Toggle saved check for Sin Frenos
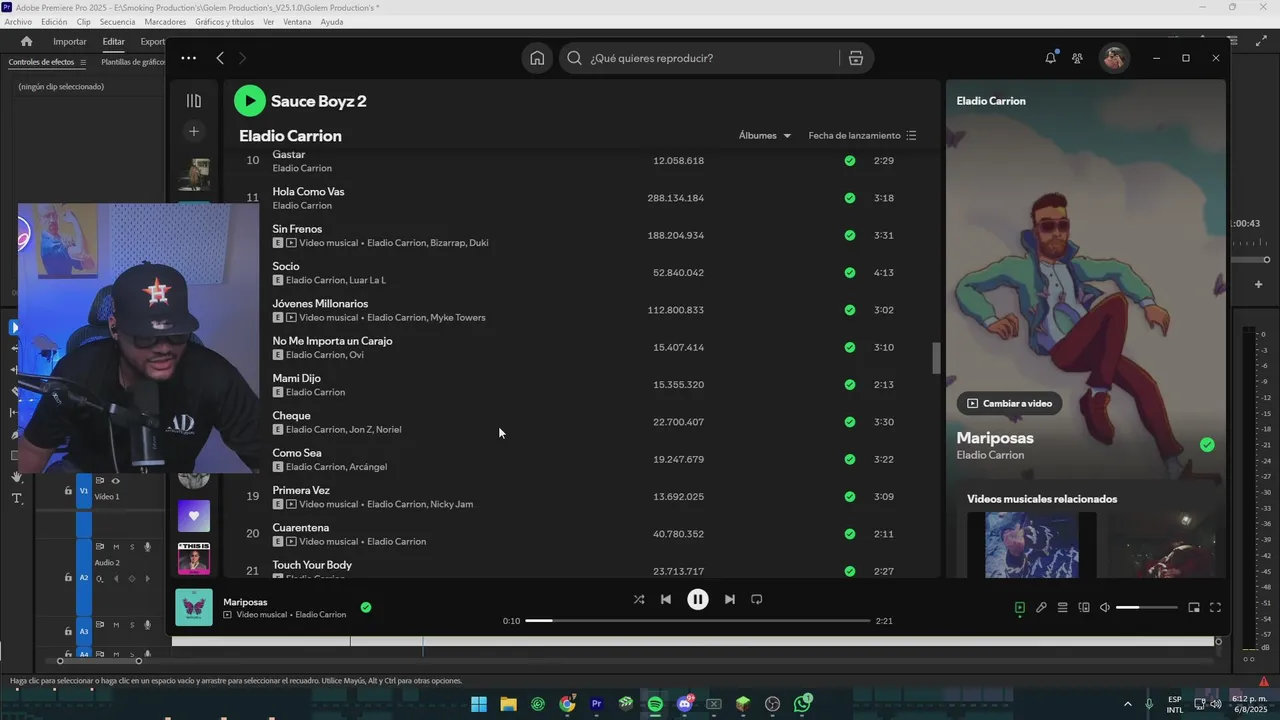Screen dimensions: 1280x720 [x=850, y=235]
